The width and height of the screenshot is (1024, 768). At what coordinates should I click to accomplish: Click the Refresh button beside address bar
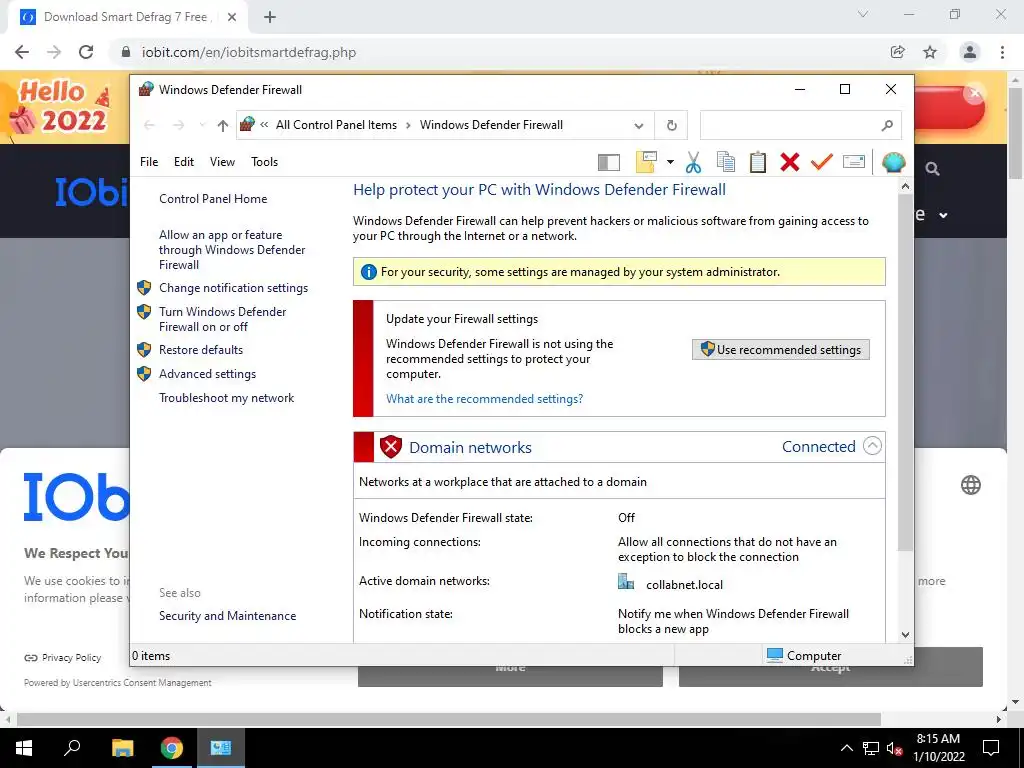tap(671, 125)
